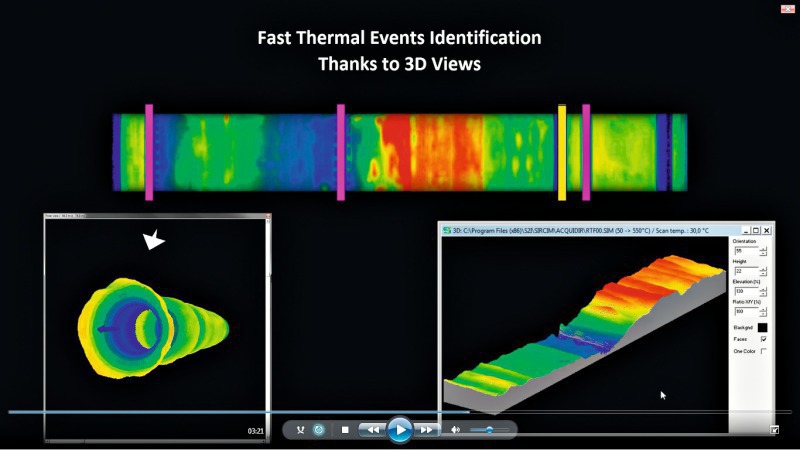Screen dimensions: 800x450
Task: Click the white arrow indicator in left viewer
Action: (x=152, y=240)
